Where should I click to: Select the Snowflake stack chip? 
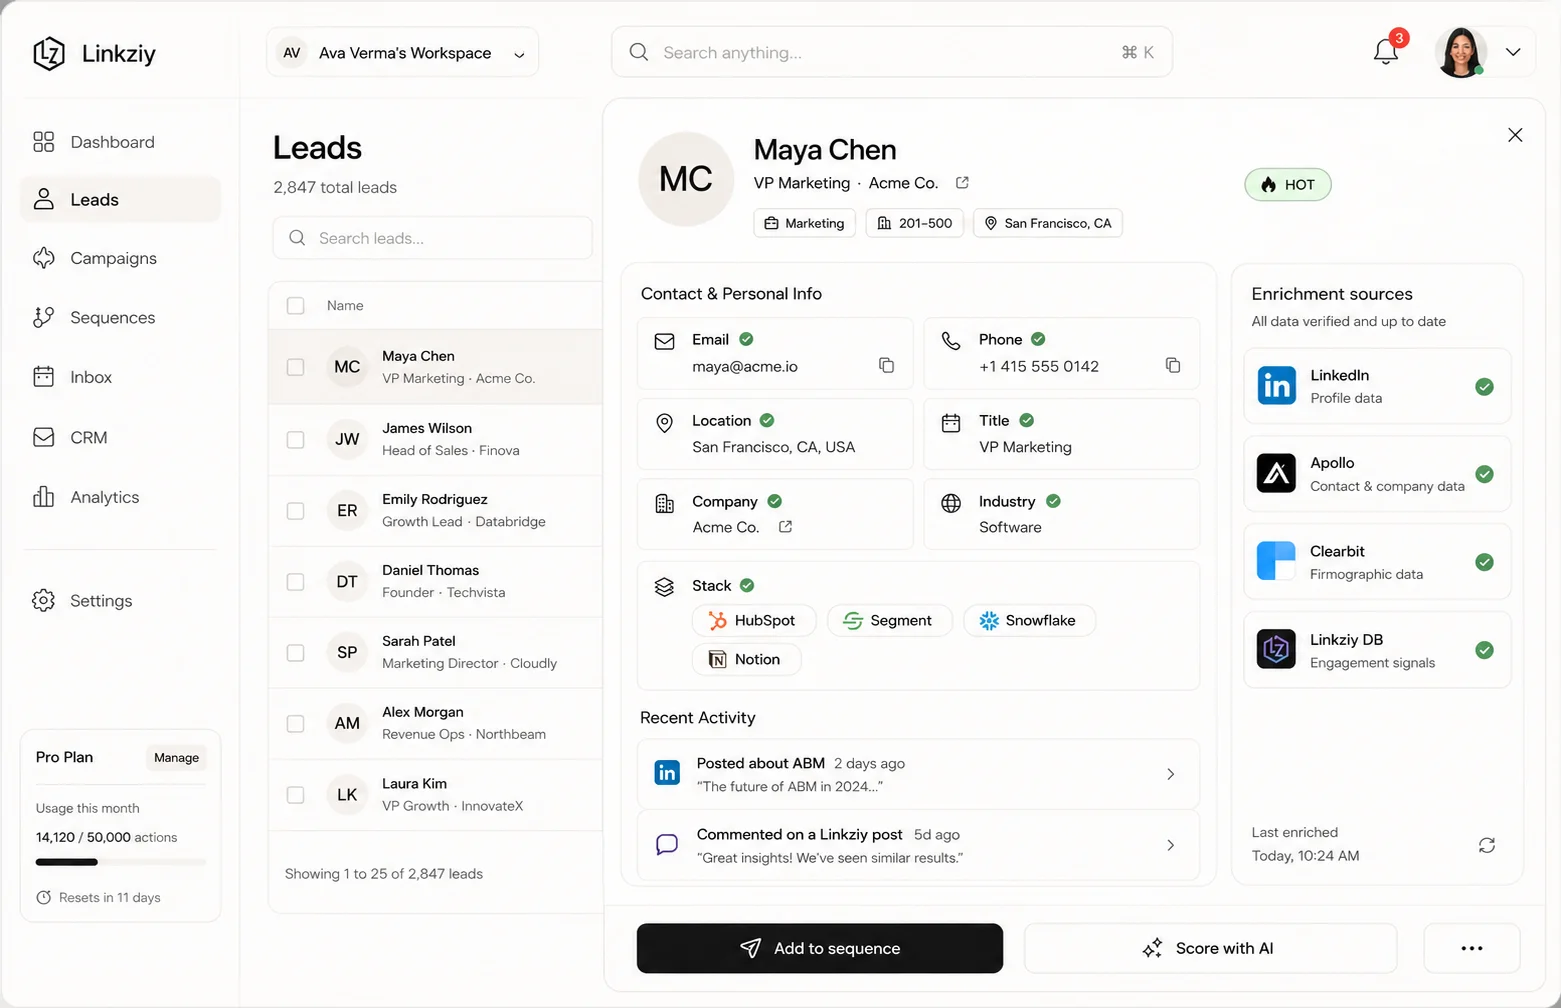(1030, 621)
